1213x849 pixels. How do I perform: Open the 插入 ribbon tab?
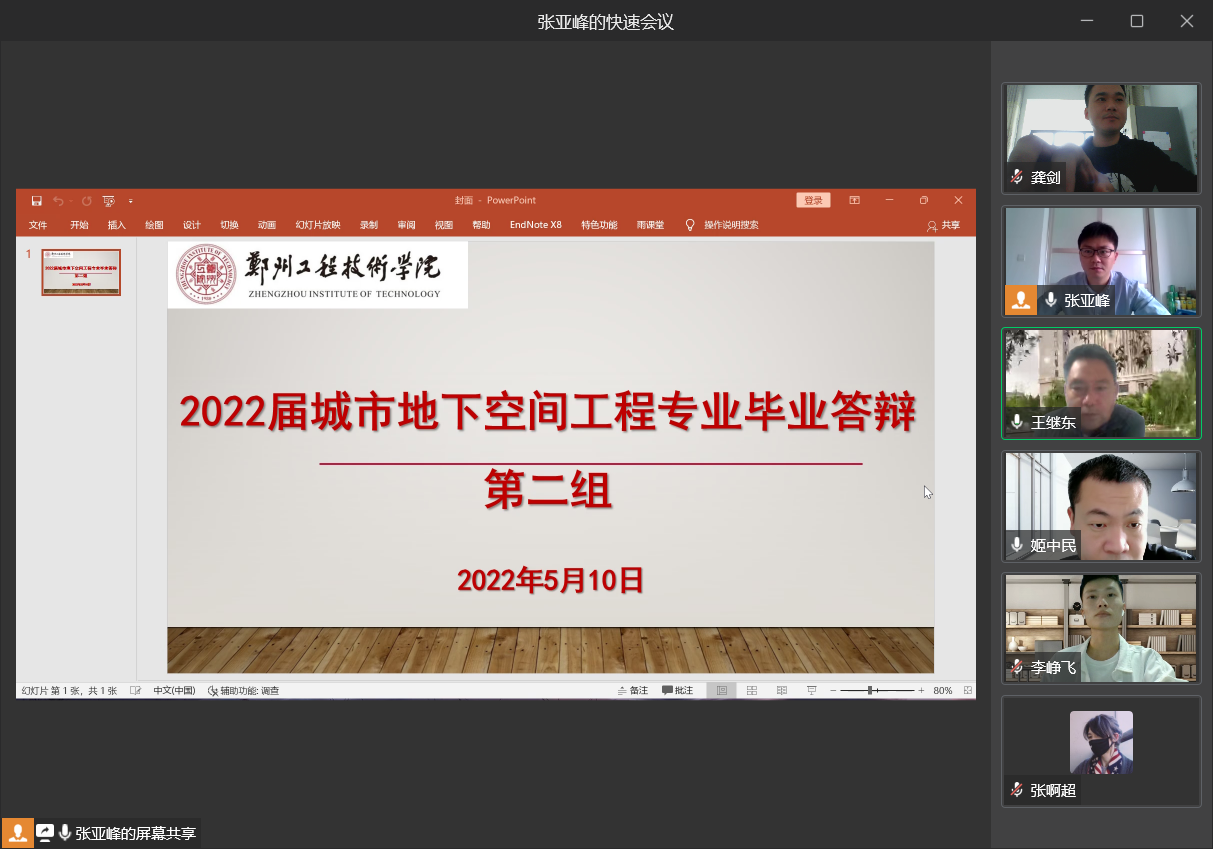117,225
